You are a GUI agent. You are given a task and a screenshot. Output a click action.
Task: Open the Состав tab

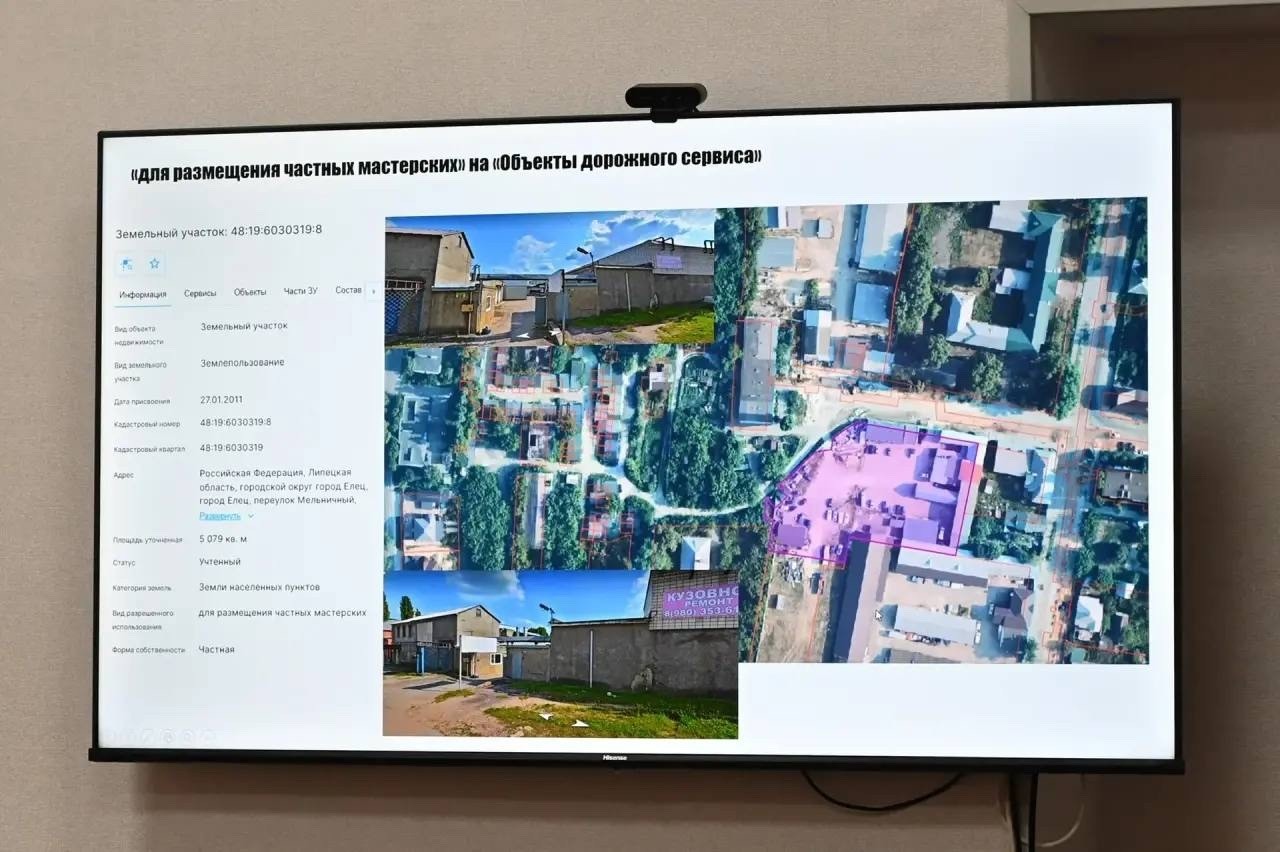(x=348, y=290)
